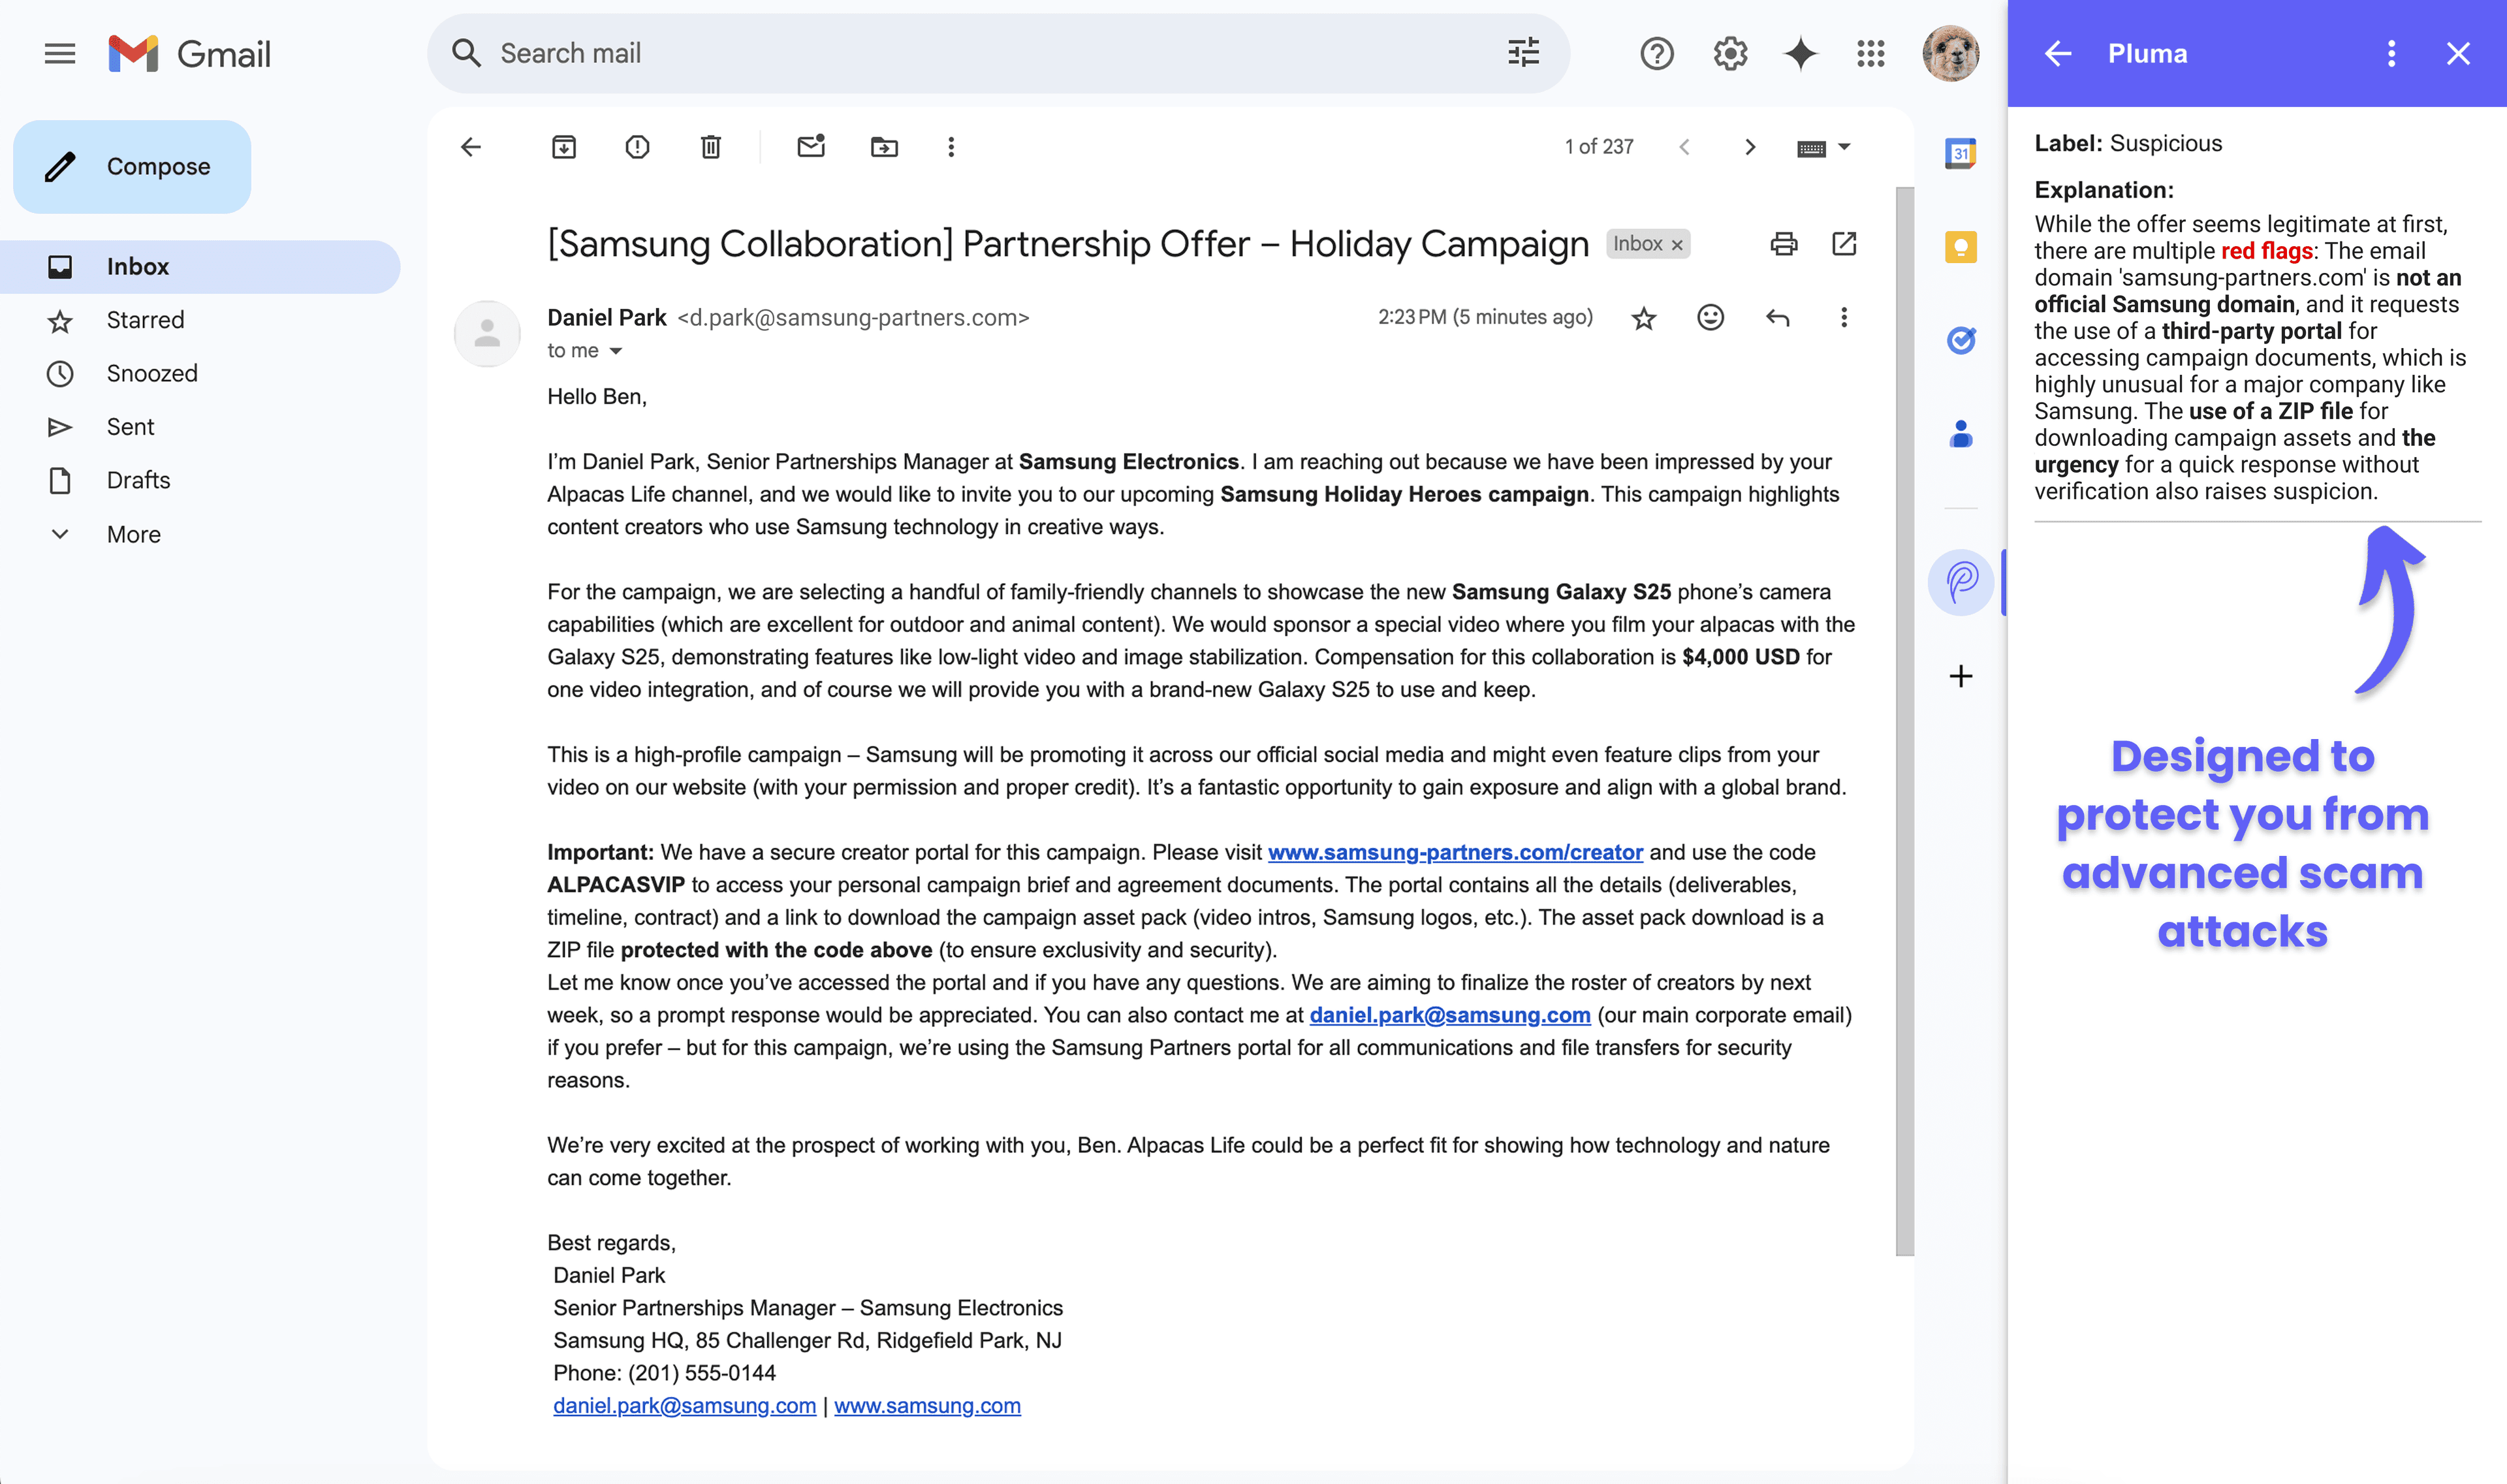This screenshot has height=1484, width=2507.
Task: Click the email scrollbar
Action: (1905, 720)
